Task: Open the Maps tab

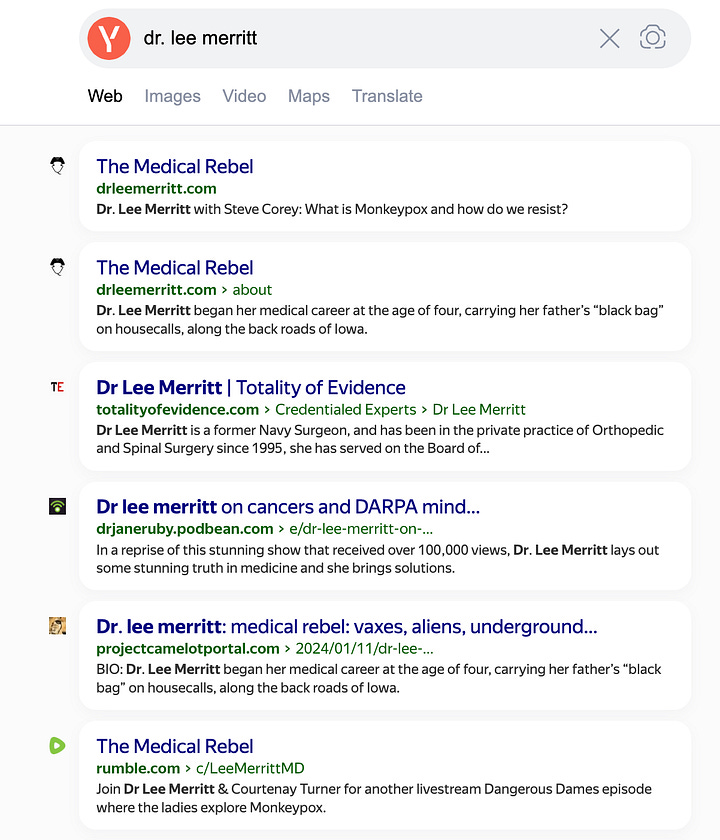Action: (309, 96)
